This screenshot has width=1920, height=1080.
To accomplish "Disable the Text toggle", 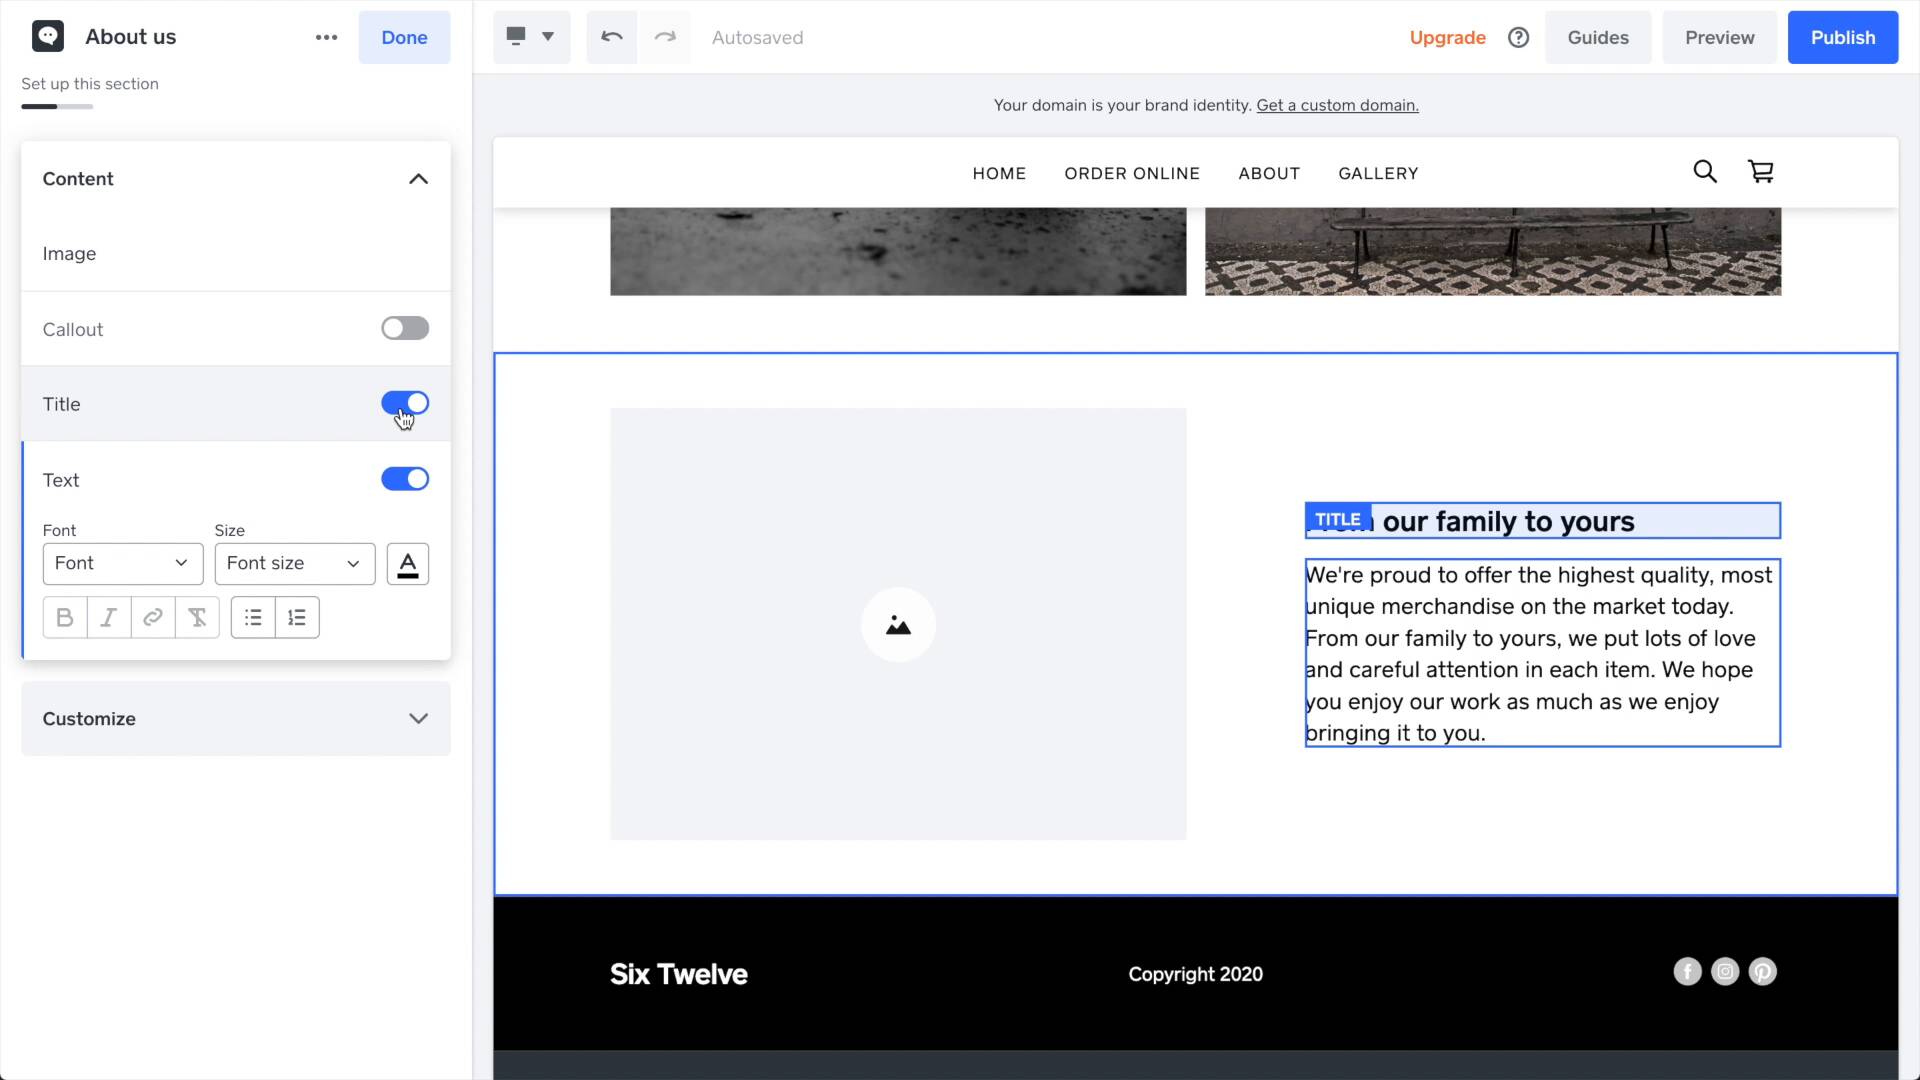I will pyautogui.click(x=405, y=479).
